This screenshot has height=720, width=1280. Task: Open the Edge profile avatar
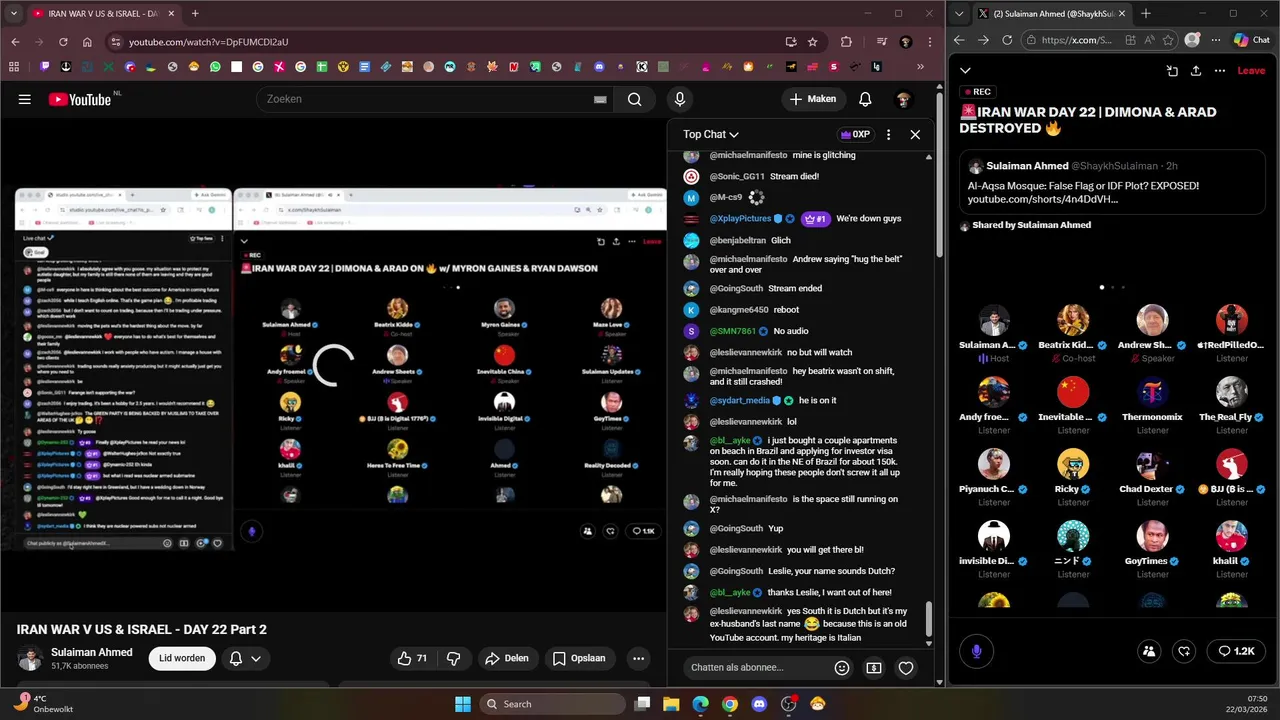pyautogui.click(x=1192, y=40)
